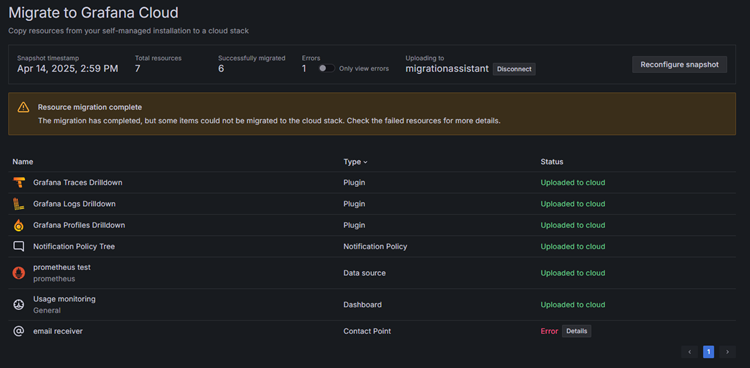
Task: Click the warning triangle icon in the alert banner
Action: point(23,107)
